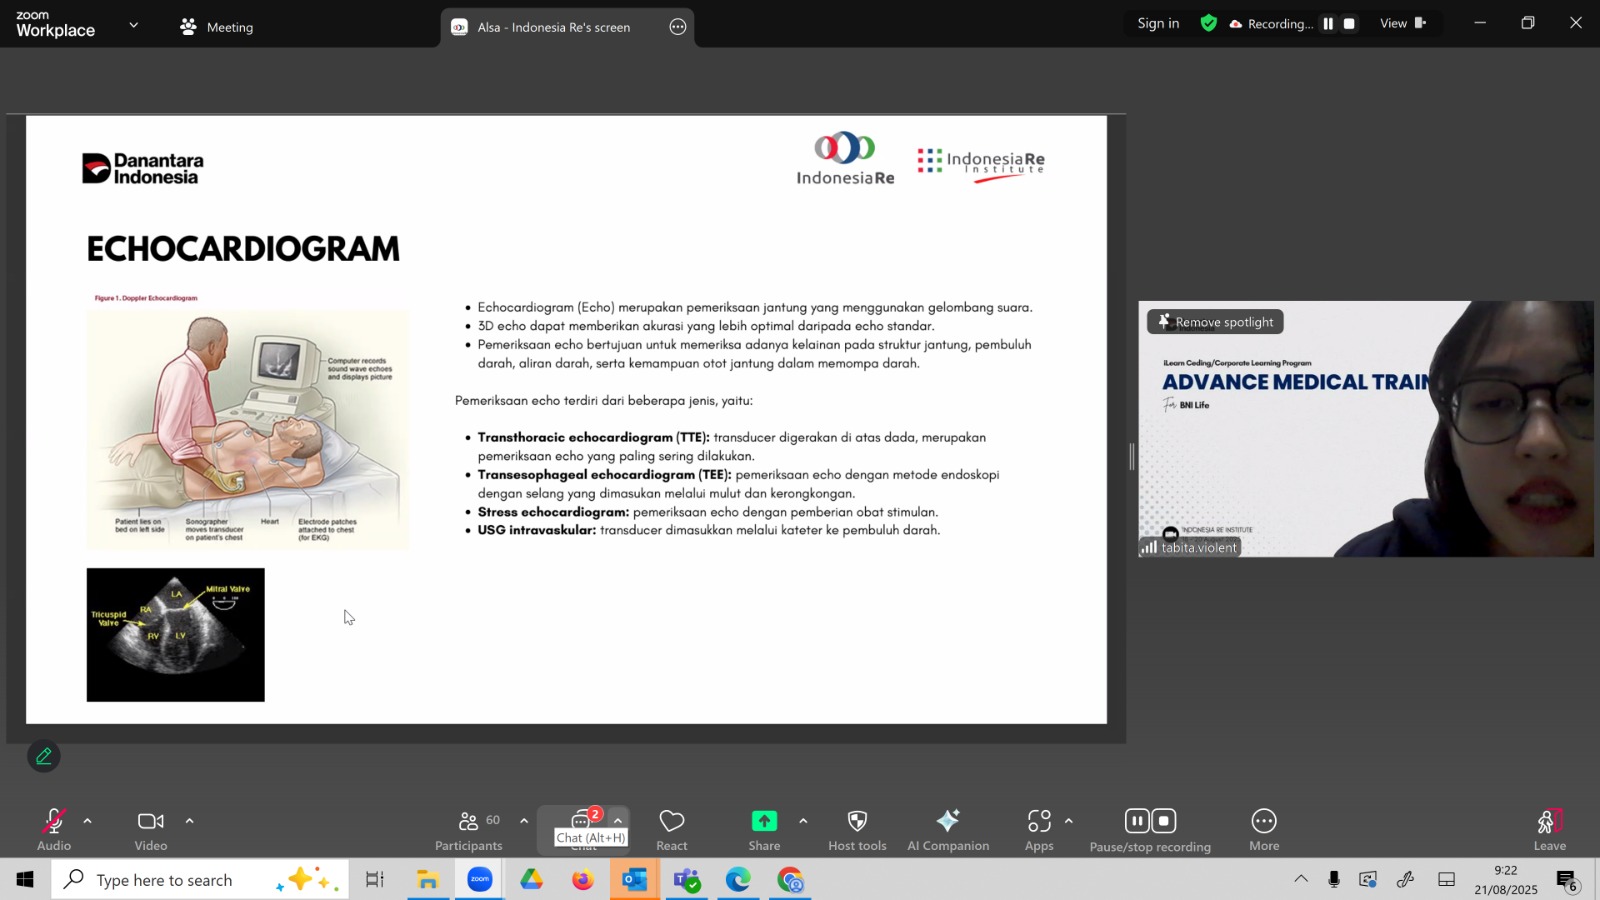Open the Apps icon in toolbar
This screenshot has width=1600, height=900.
(x=1039, y=822)
